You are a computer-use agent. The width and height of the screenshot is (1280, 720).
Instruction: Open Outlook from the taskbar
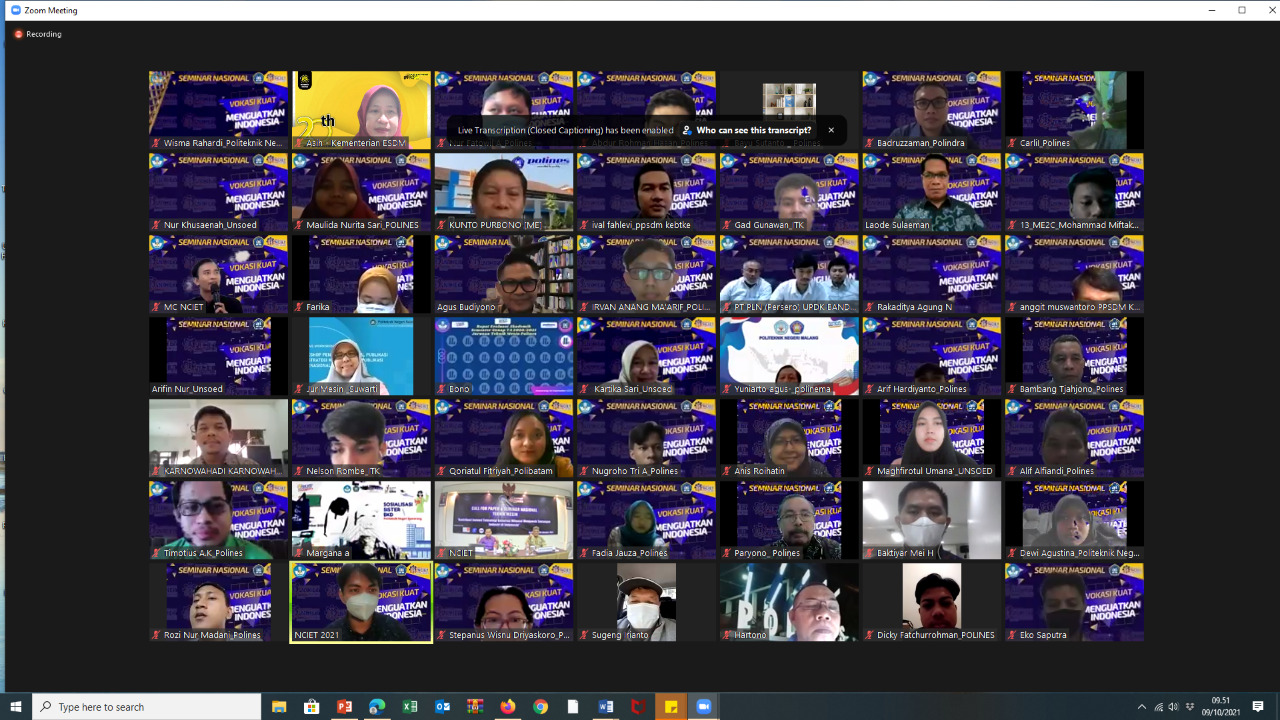tap(443, 707)
